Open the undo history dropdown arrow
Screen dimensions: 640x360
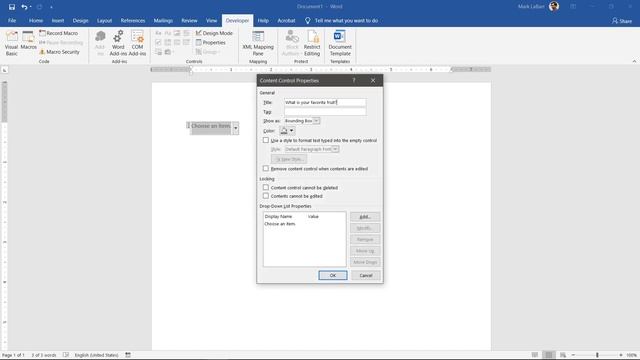[x=31, y=7]
